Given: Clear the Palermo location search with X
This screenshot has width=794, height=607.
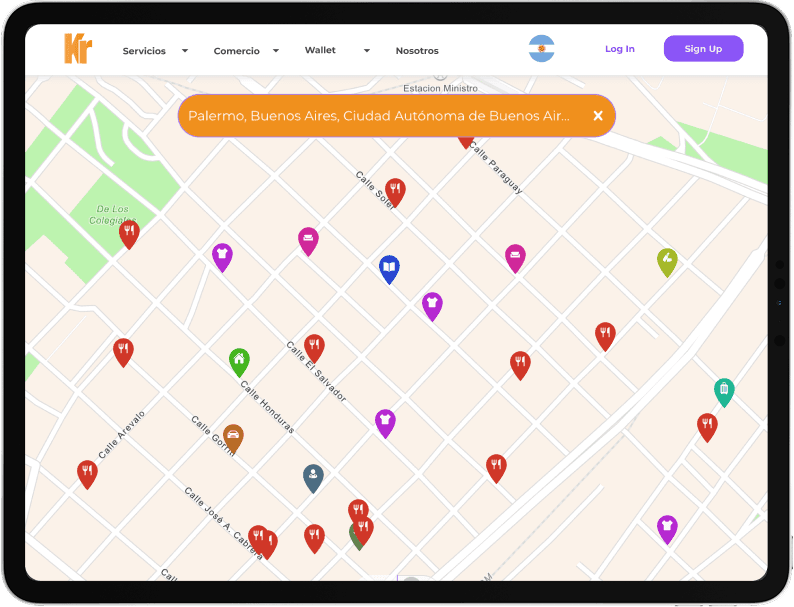Looking at the screenshot, I should coord(598,116).
